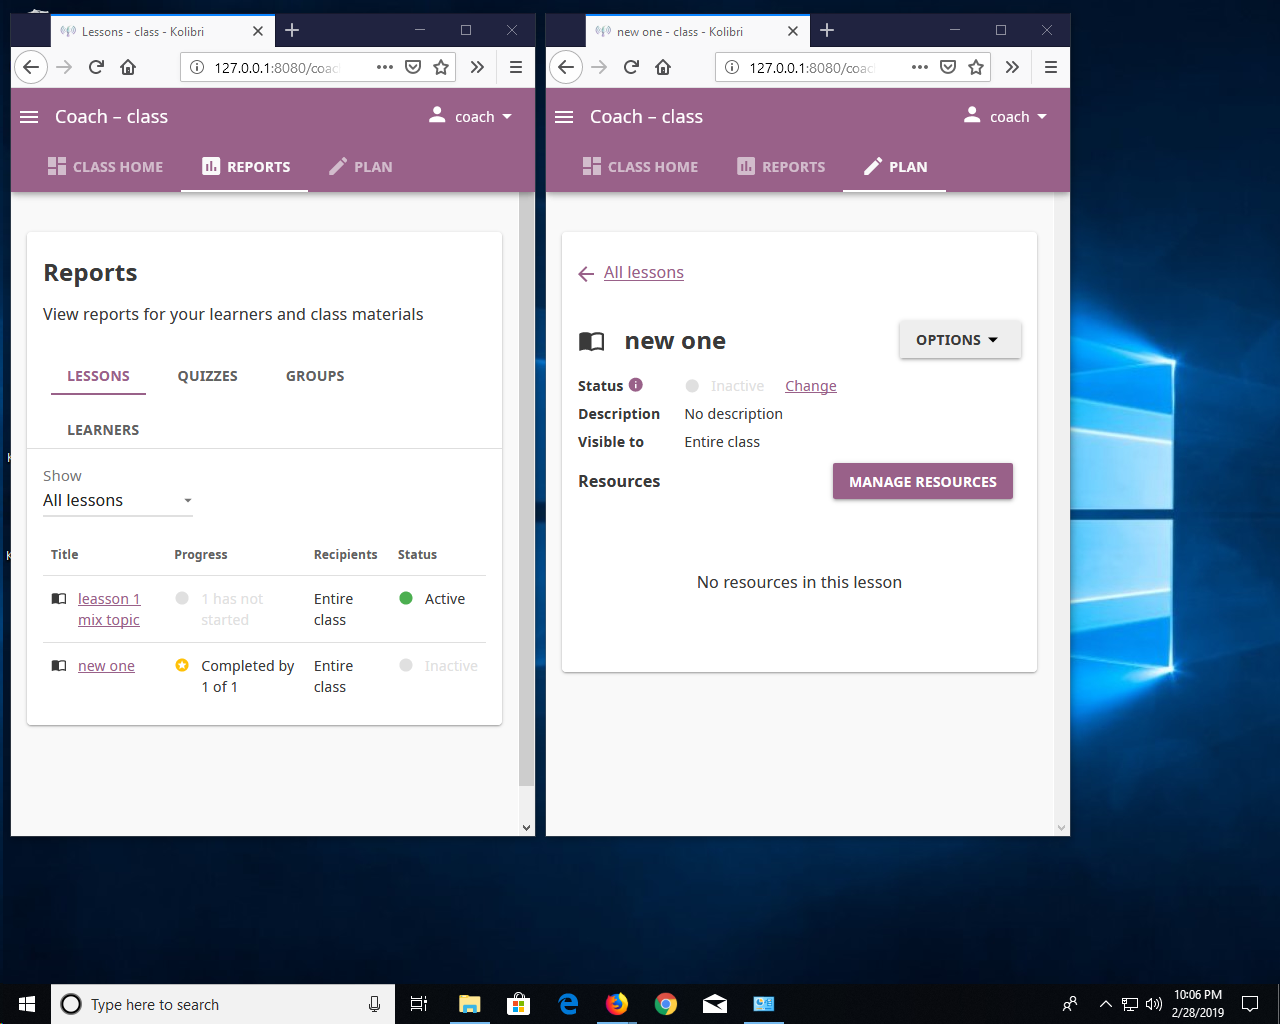Image resolution: width=1280 pixels, height=1024 pixels.
Task: Save to Pocket in left browser
Action: point(413,67)
